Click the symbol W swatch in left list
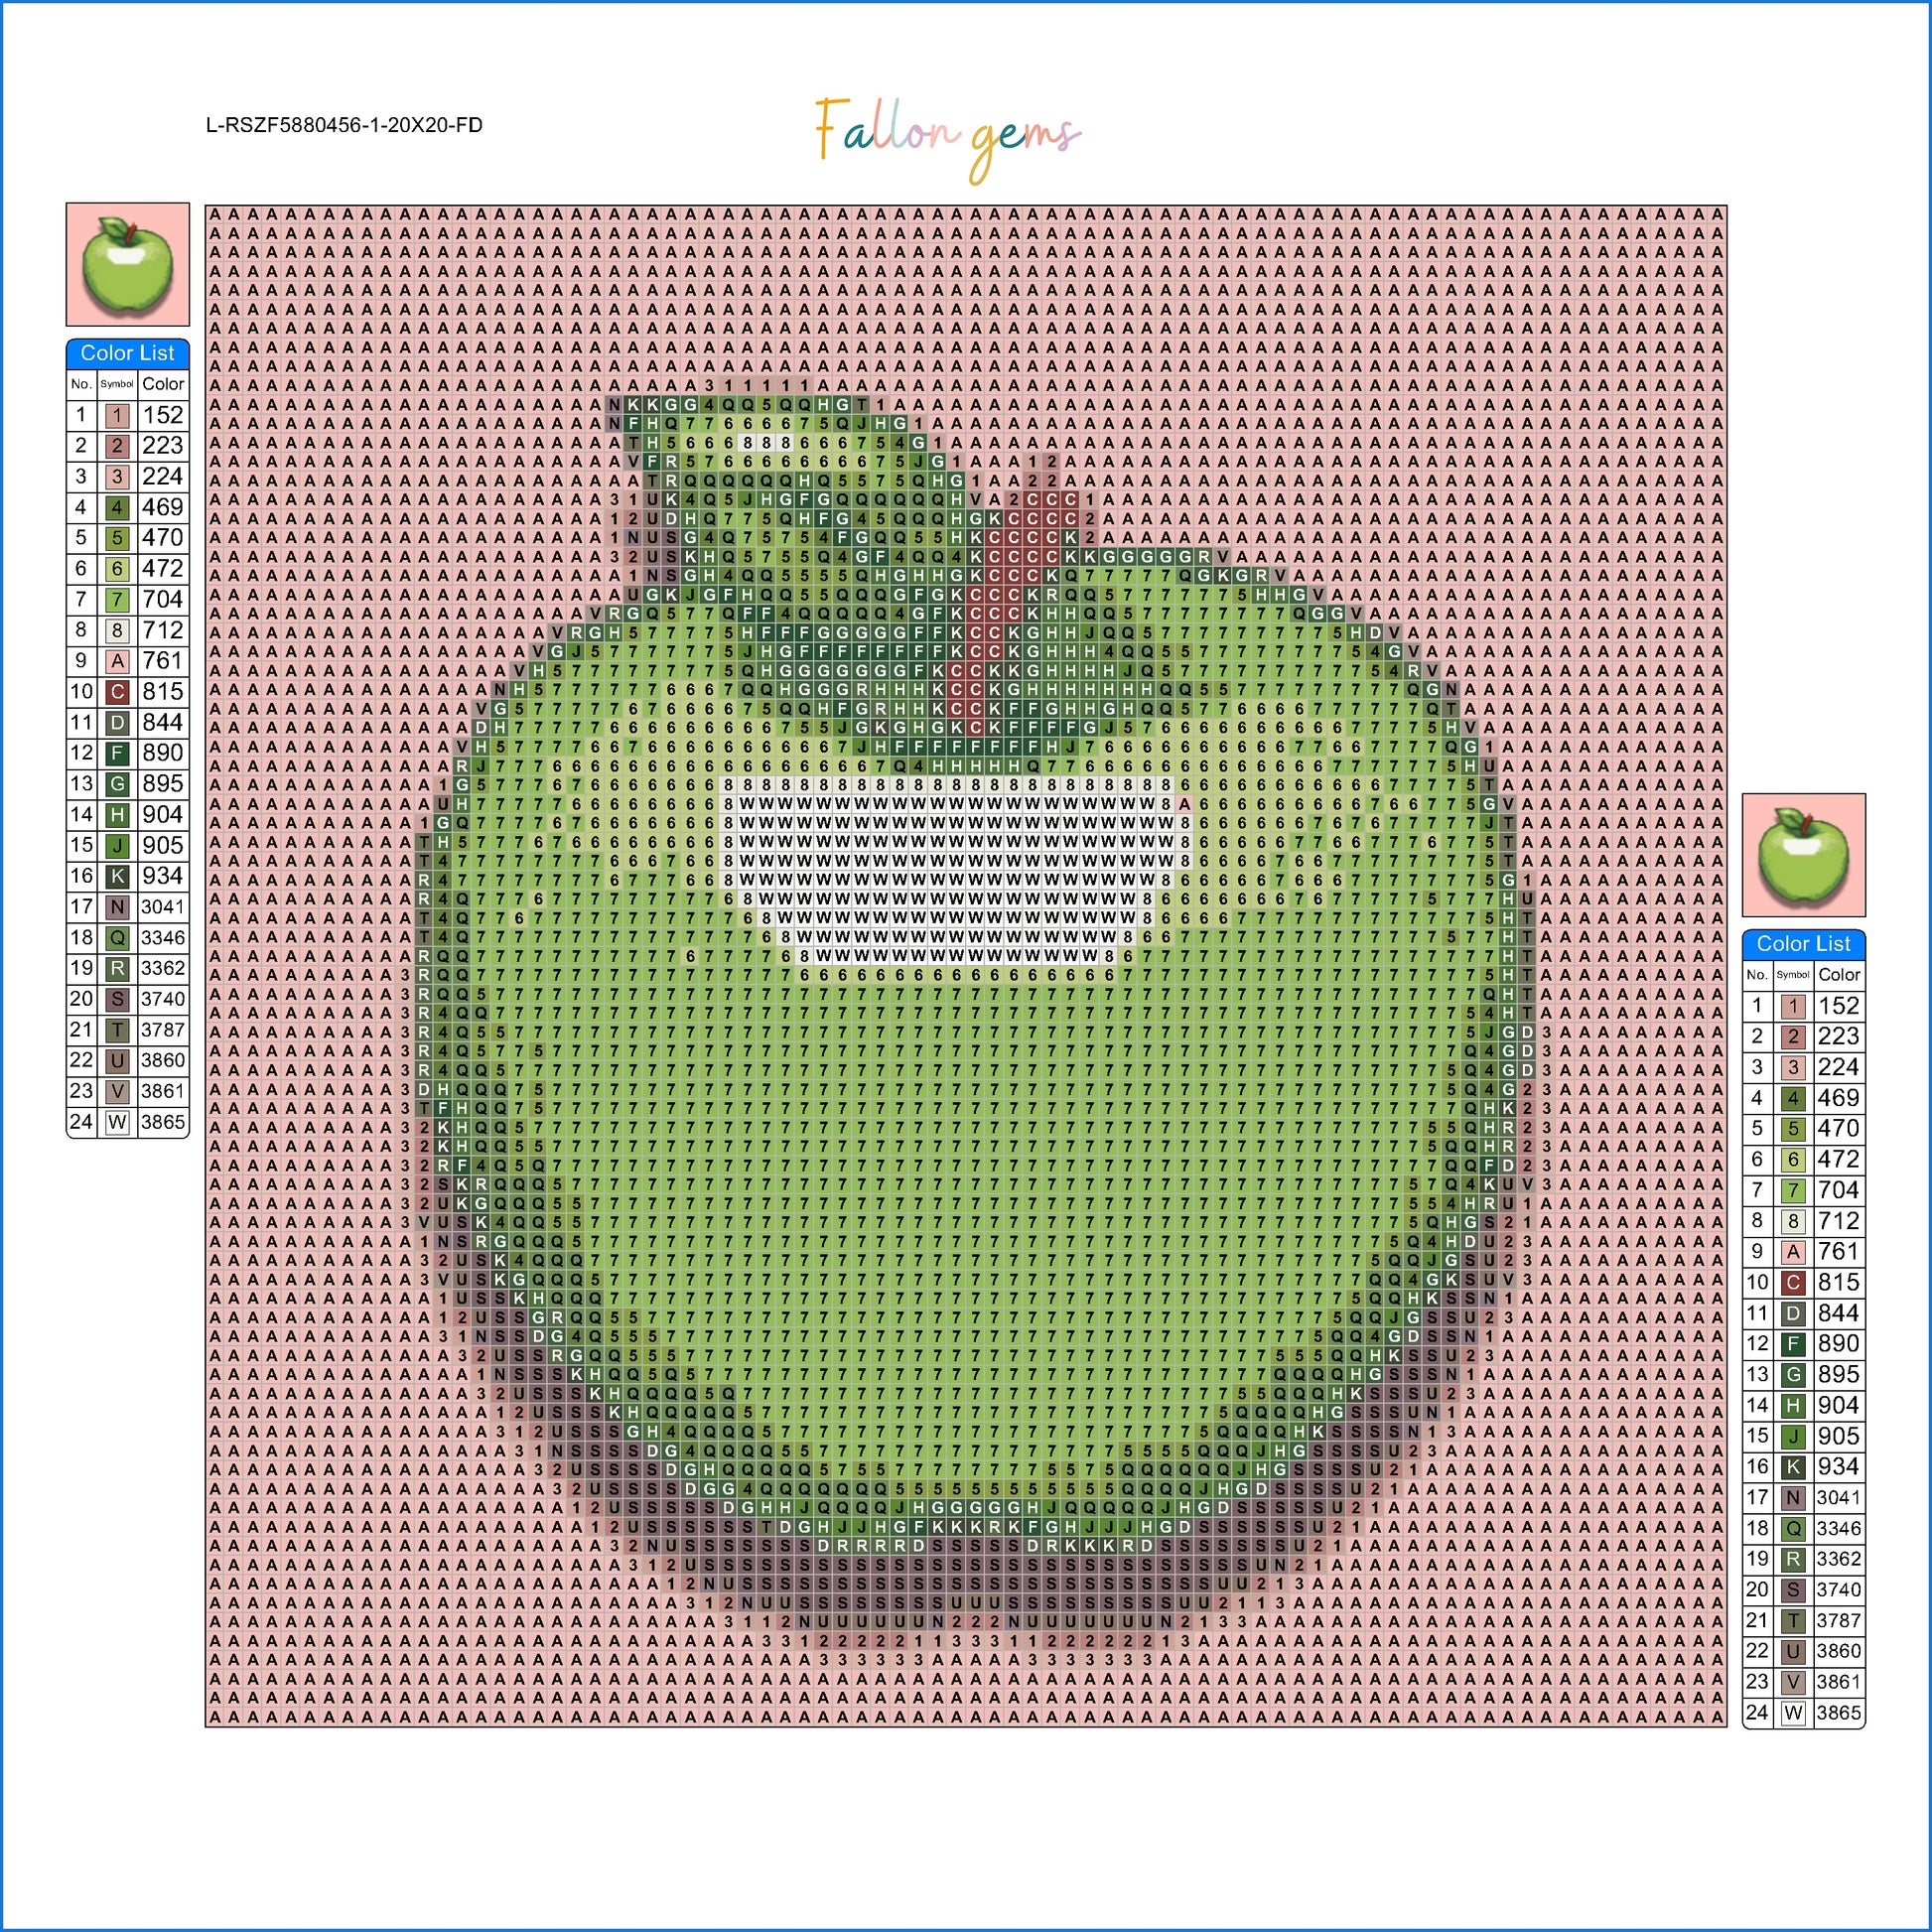1932x1932 pixels. click(117, 1122)
